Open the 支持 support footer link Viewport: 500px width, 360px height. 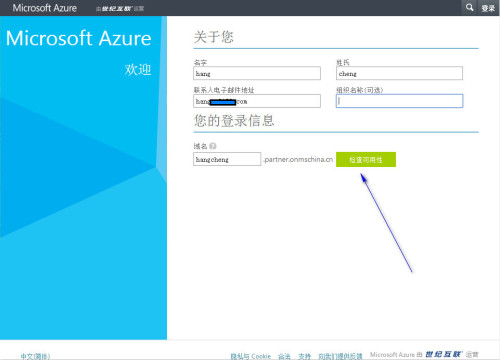[304, 356]
